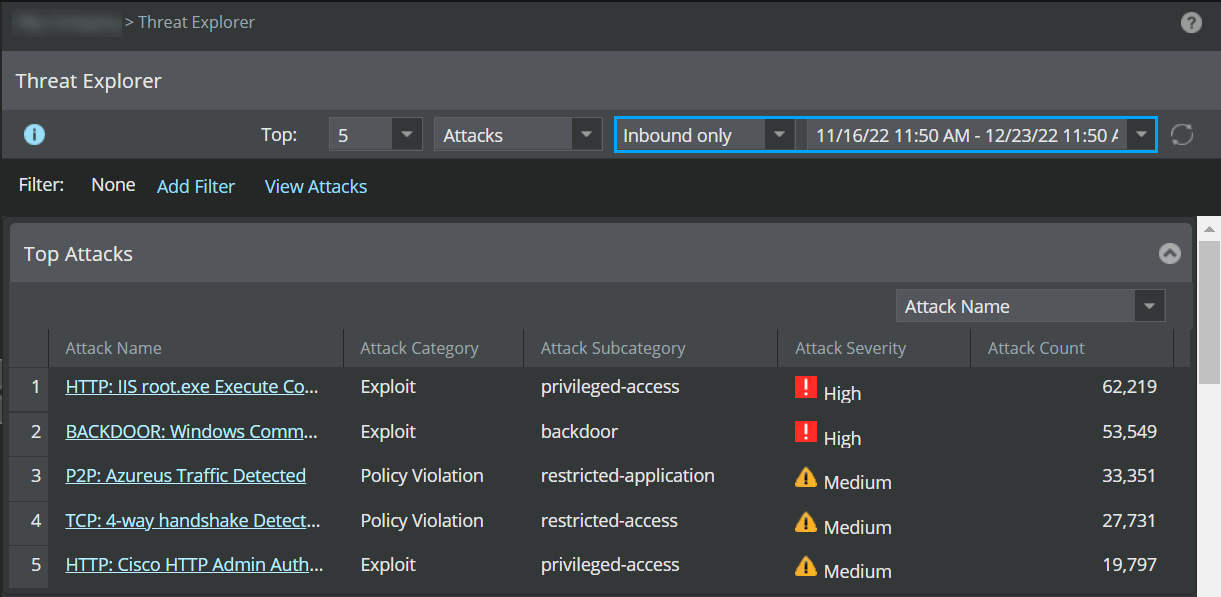The height and width of the screenshot is (597, 1221).
Task: Click the Threat Explorer breadcrumb
Action: (196, 22)
